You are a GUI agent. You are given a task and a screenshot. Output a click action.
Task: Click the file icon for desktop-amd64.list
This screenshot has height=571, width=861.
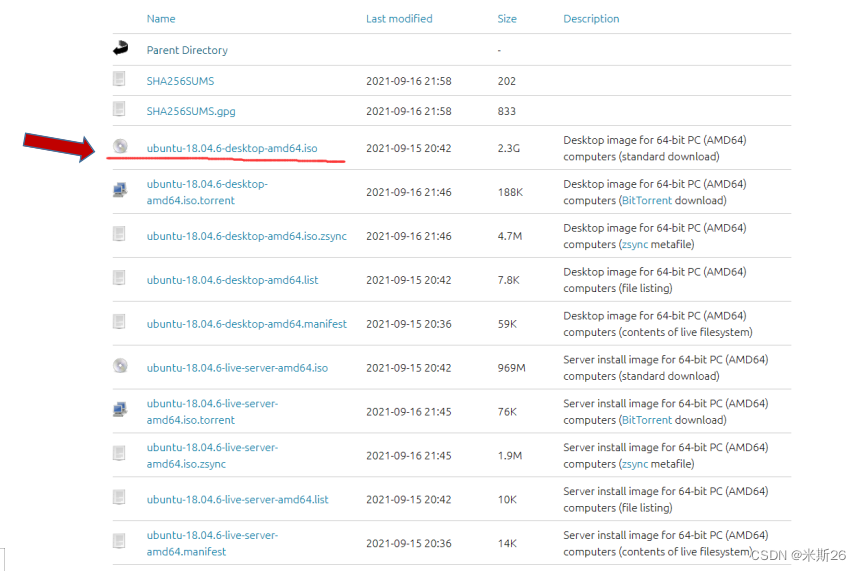click(x=119, y=278)
